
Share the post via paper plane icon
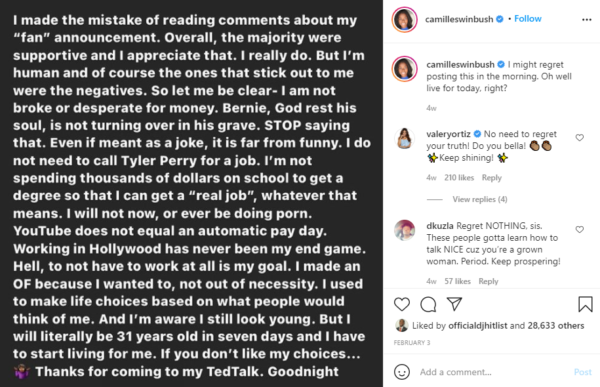[454, 304]
